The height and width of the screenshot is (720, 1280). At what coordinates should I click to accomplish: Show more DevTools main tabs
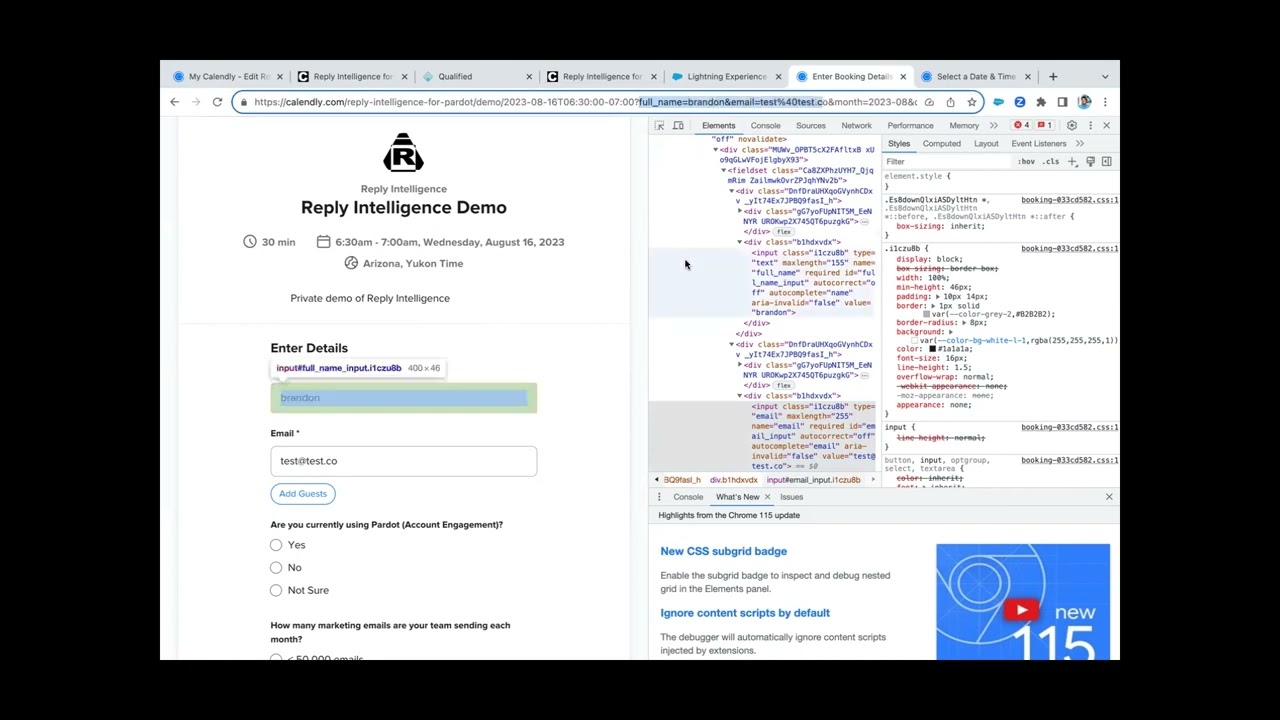point(993,126)
